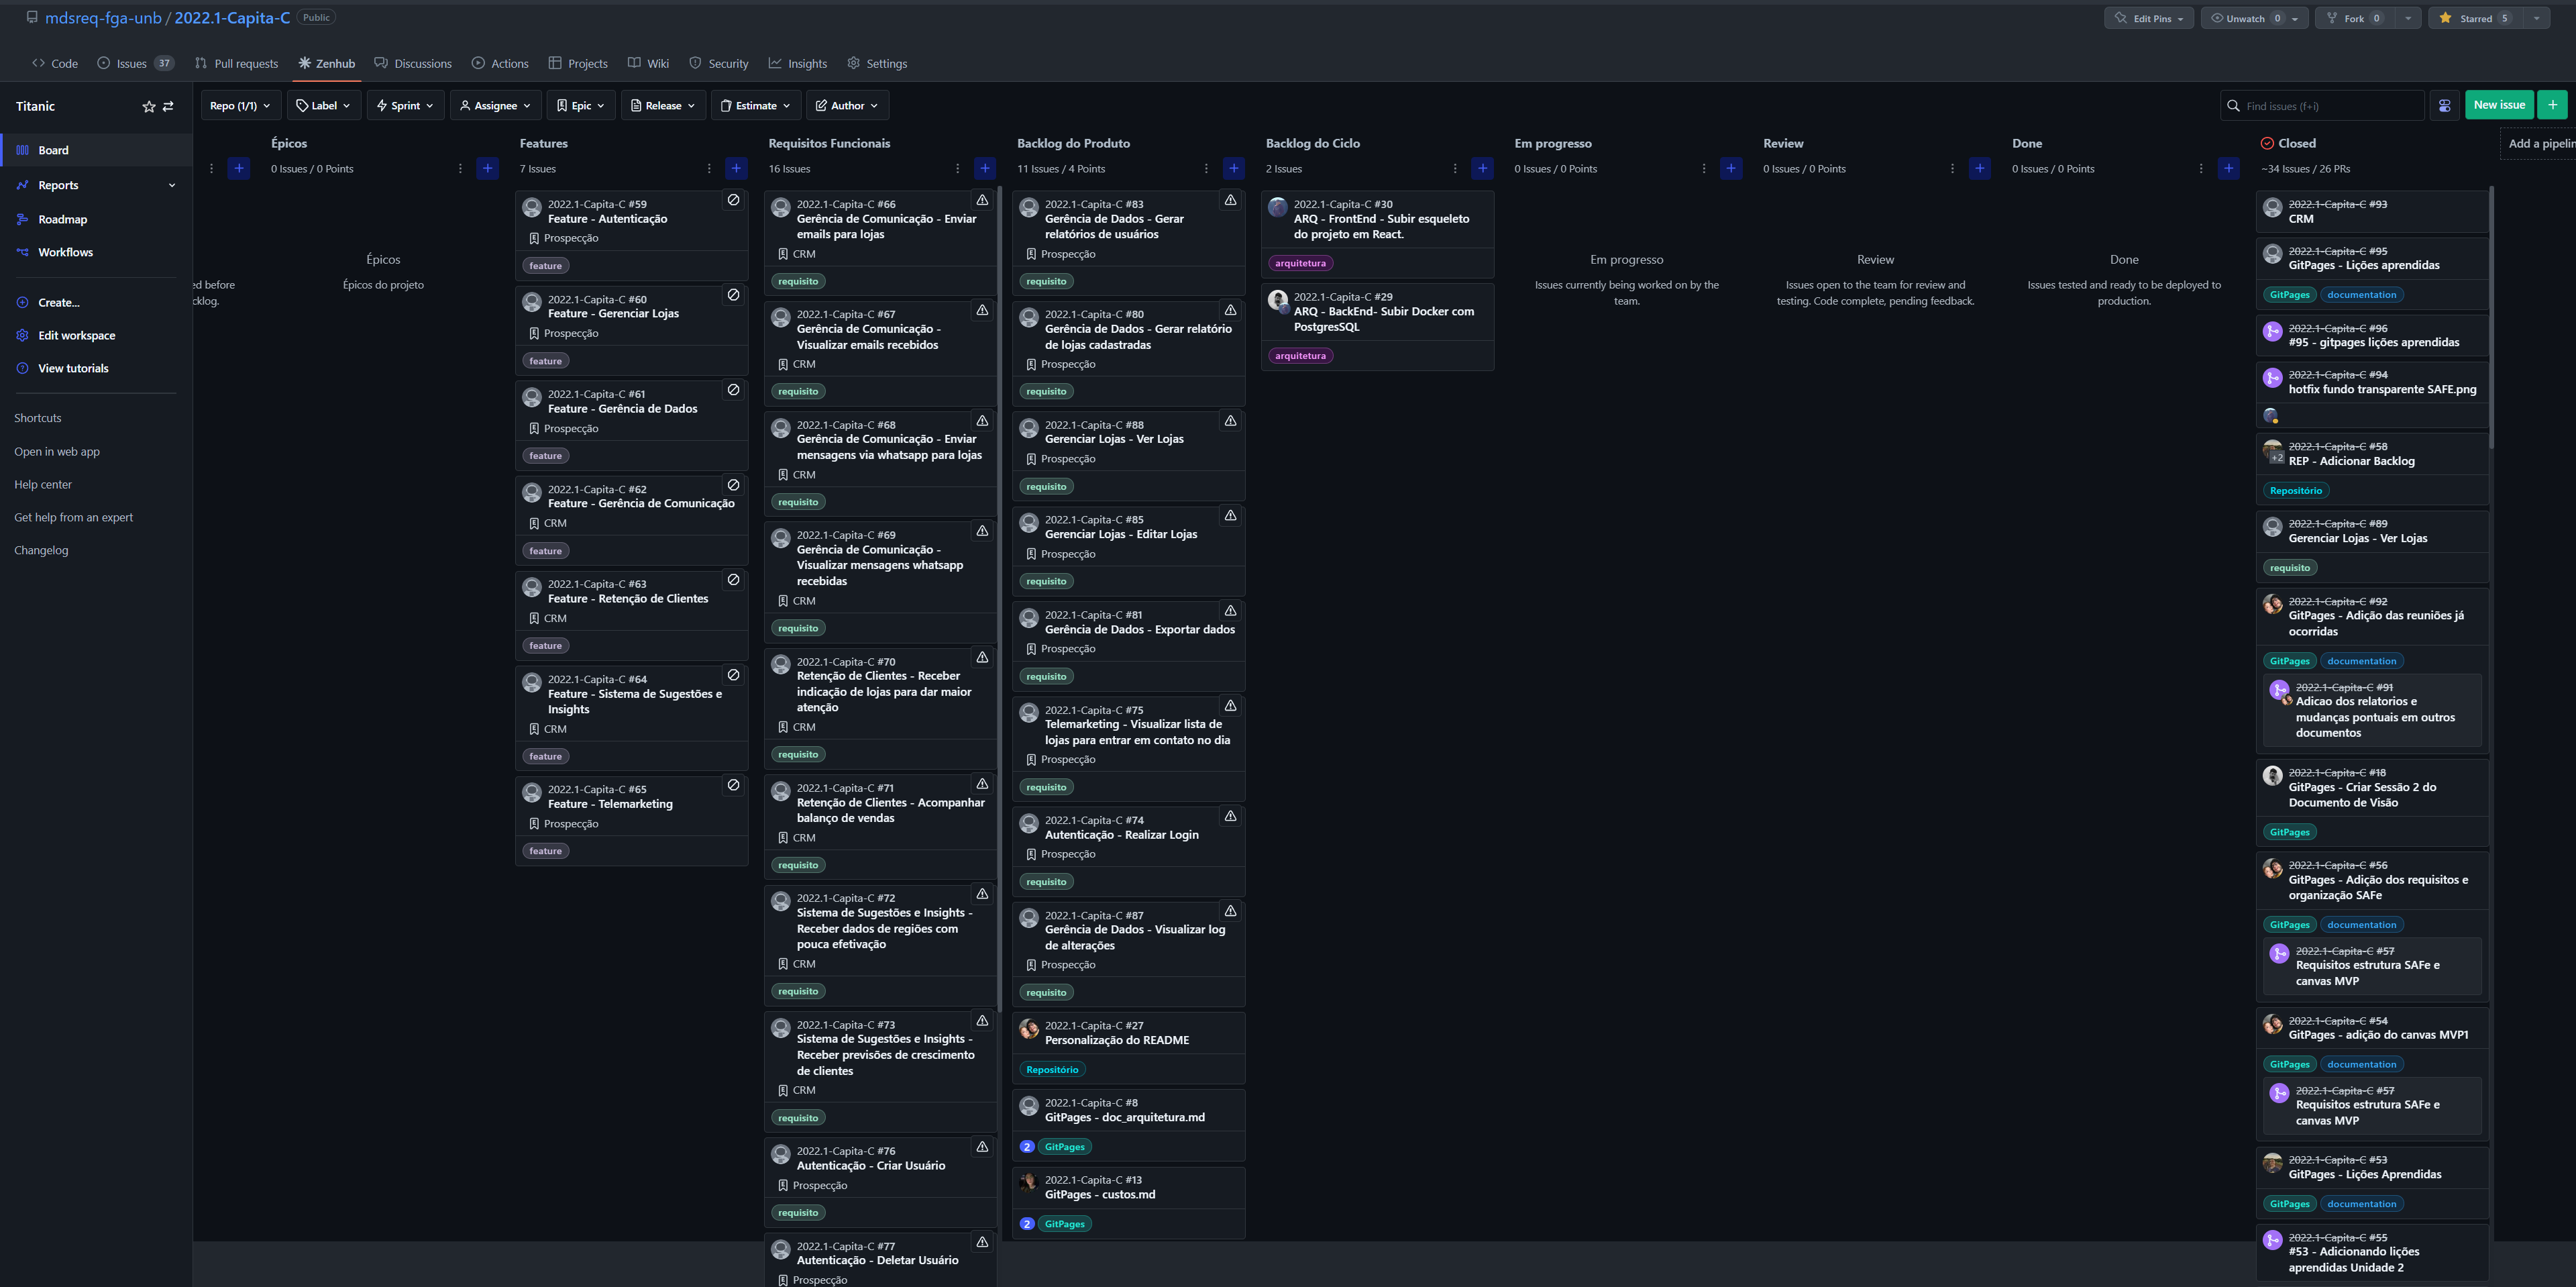Star the Titanic workspace
2576x1287 pixels.
pyautogui.click(x=148, y=106)
